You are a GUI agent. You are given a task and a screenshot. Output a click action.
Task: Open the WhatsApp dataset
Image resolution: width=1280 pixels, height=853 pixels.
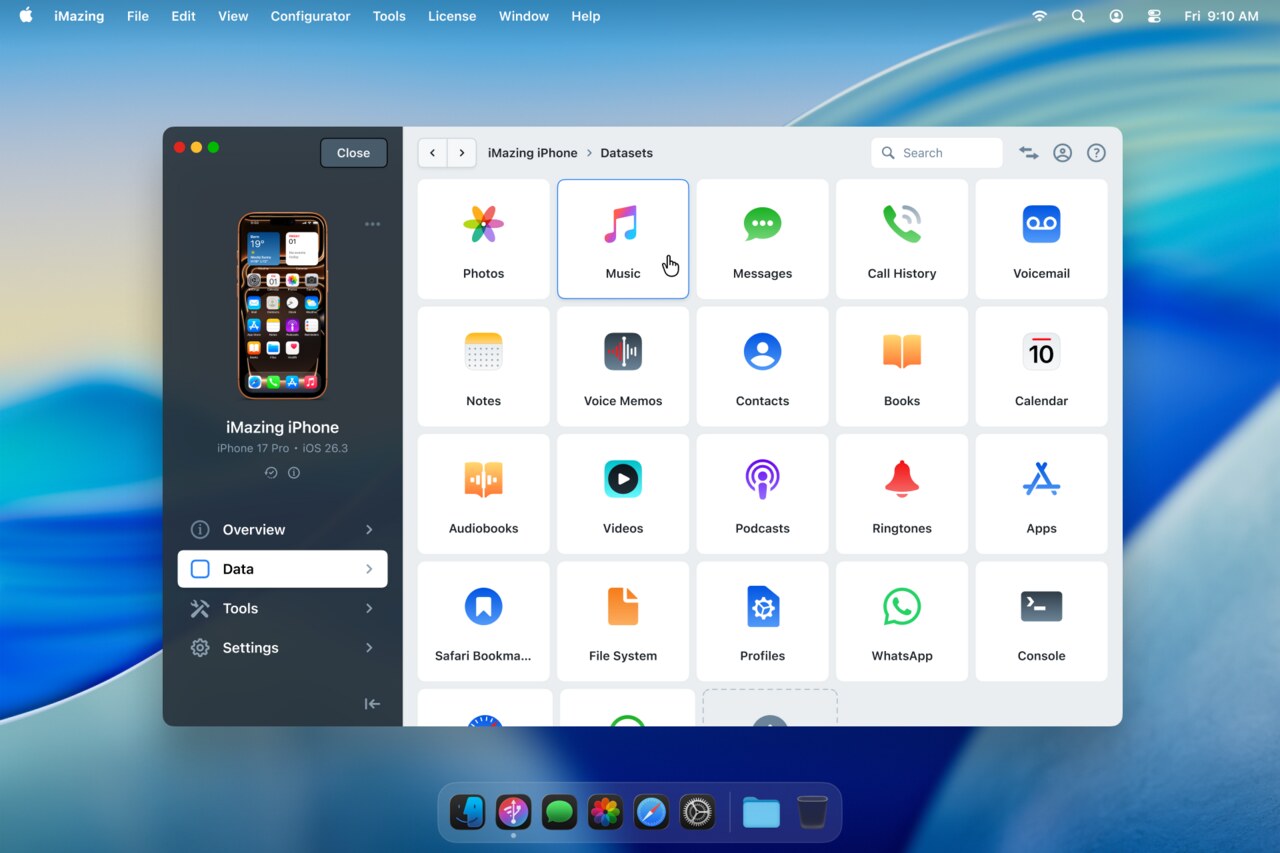tap(902, 621)
